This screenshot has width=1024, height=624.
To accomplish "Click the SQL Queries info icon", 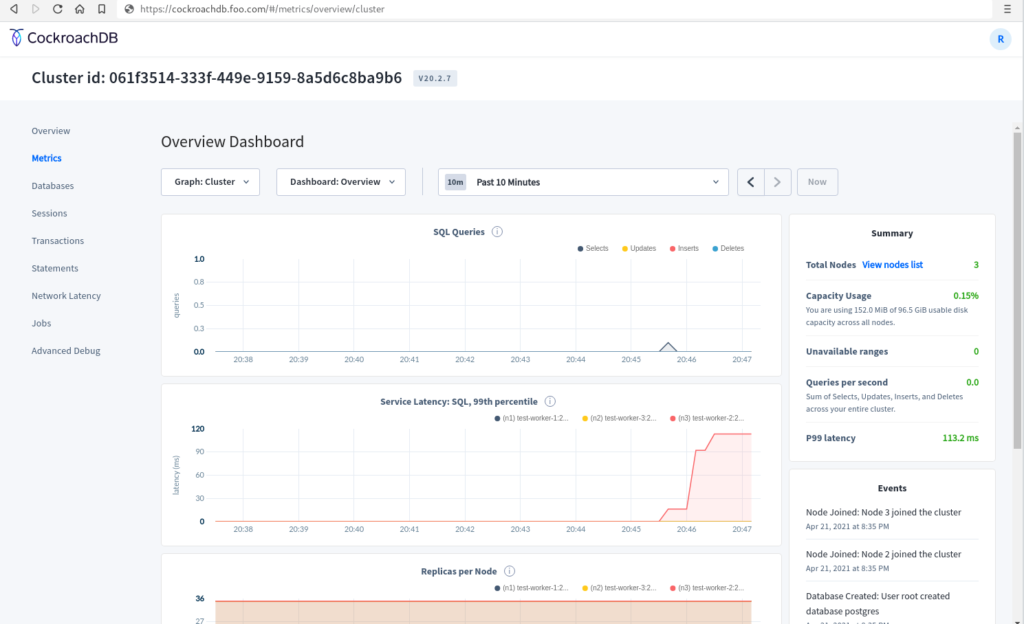I will pos(497,232).
